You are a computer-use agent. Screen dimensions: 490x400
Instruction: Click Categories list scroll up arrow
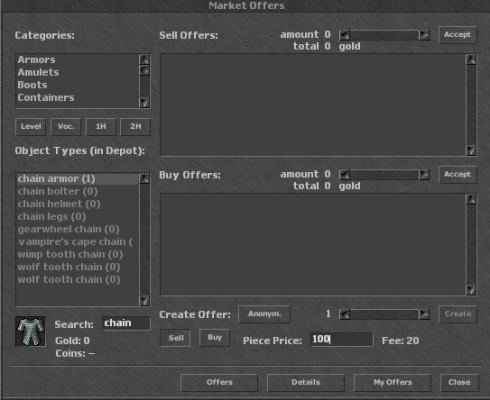(x=144, y=60)
